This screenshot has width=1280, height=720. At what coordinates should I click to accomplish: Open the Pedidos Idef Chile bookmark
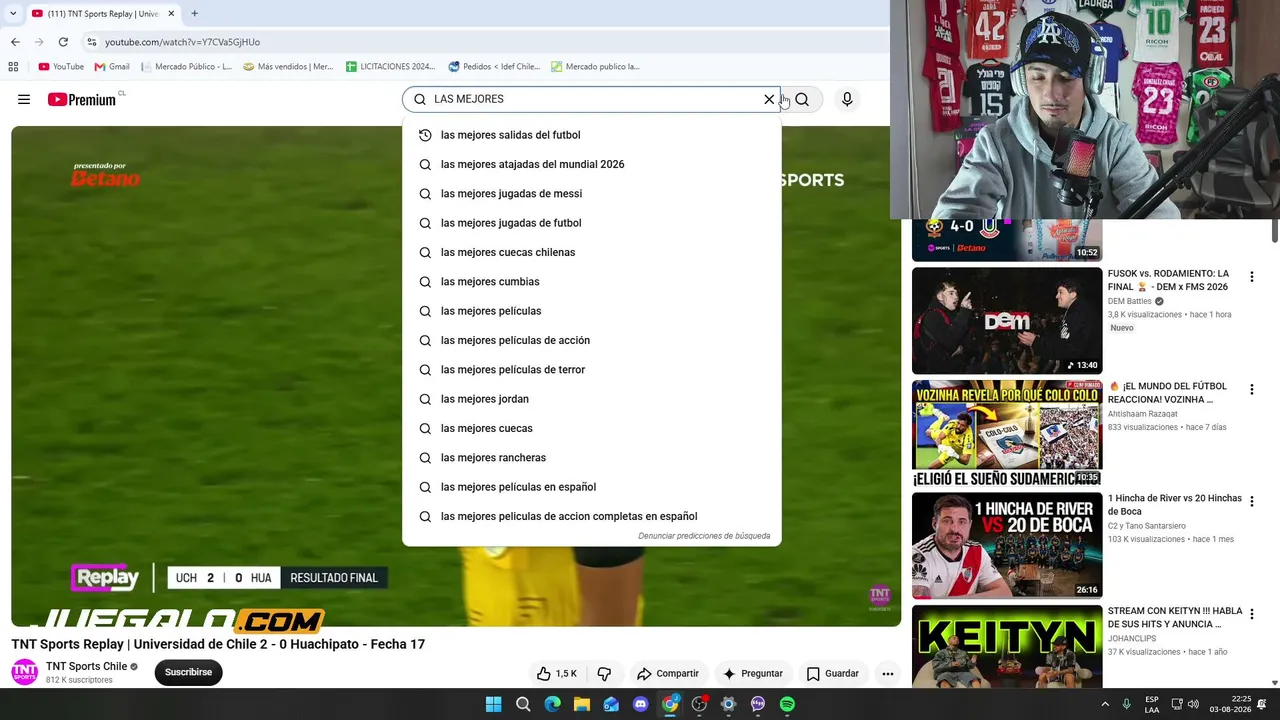click(x=494, y=67)
